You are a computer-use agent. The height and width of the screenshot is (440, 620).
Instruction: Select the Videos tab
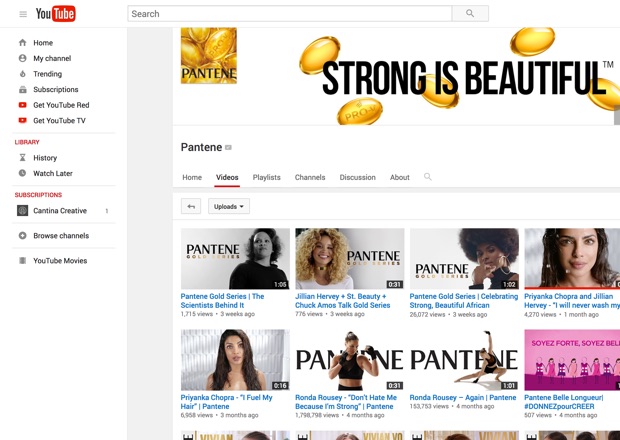click(227, 178)
